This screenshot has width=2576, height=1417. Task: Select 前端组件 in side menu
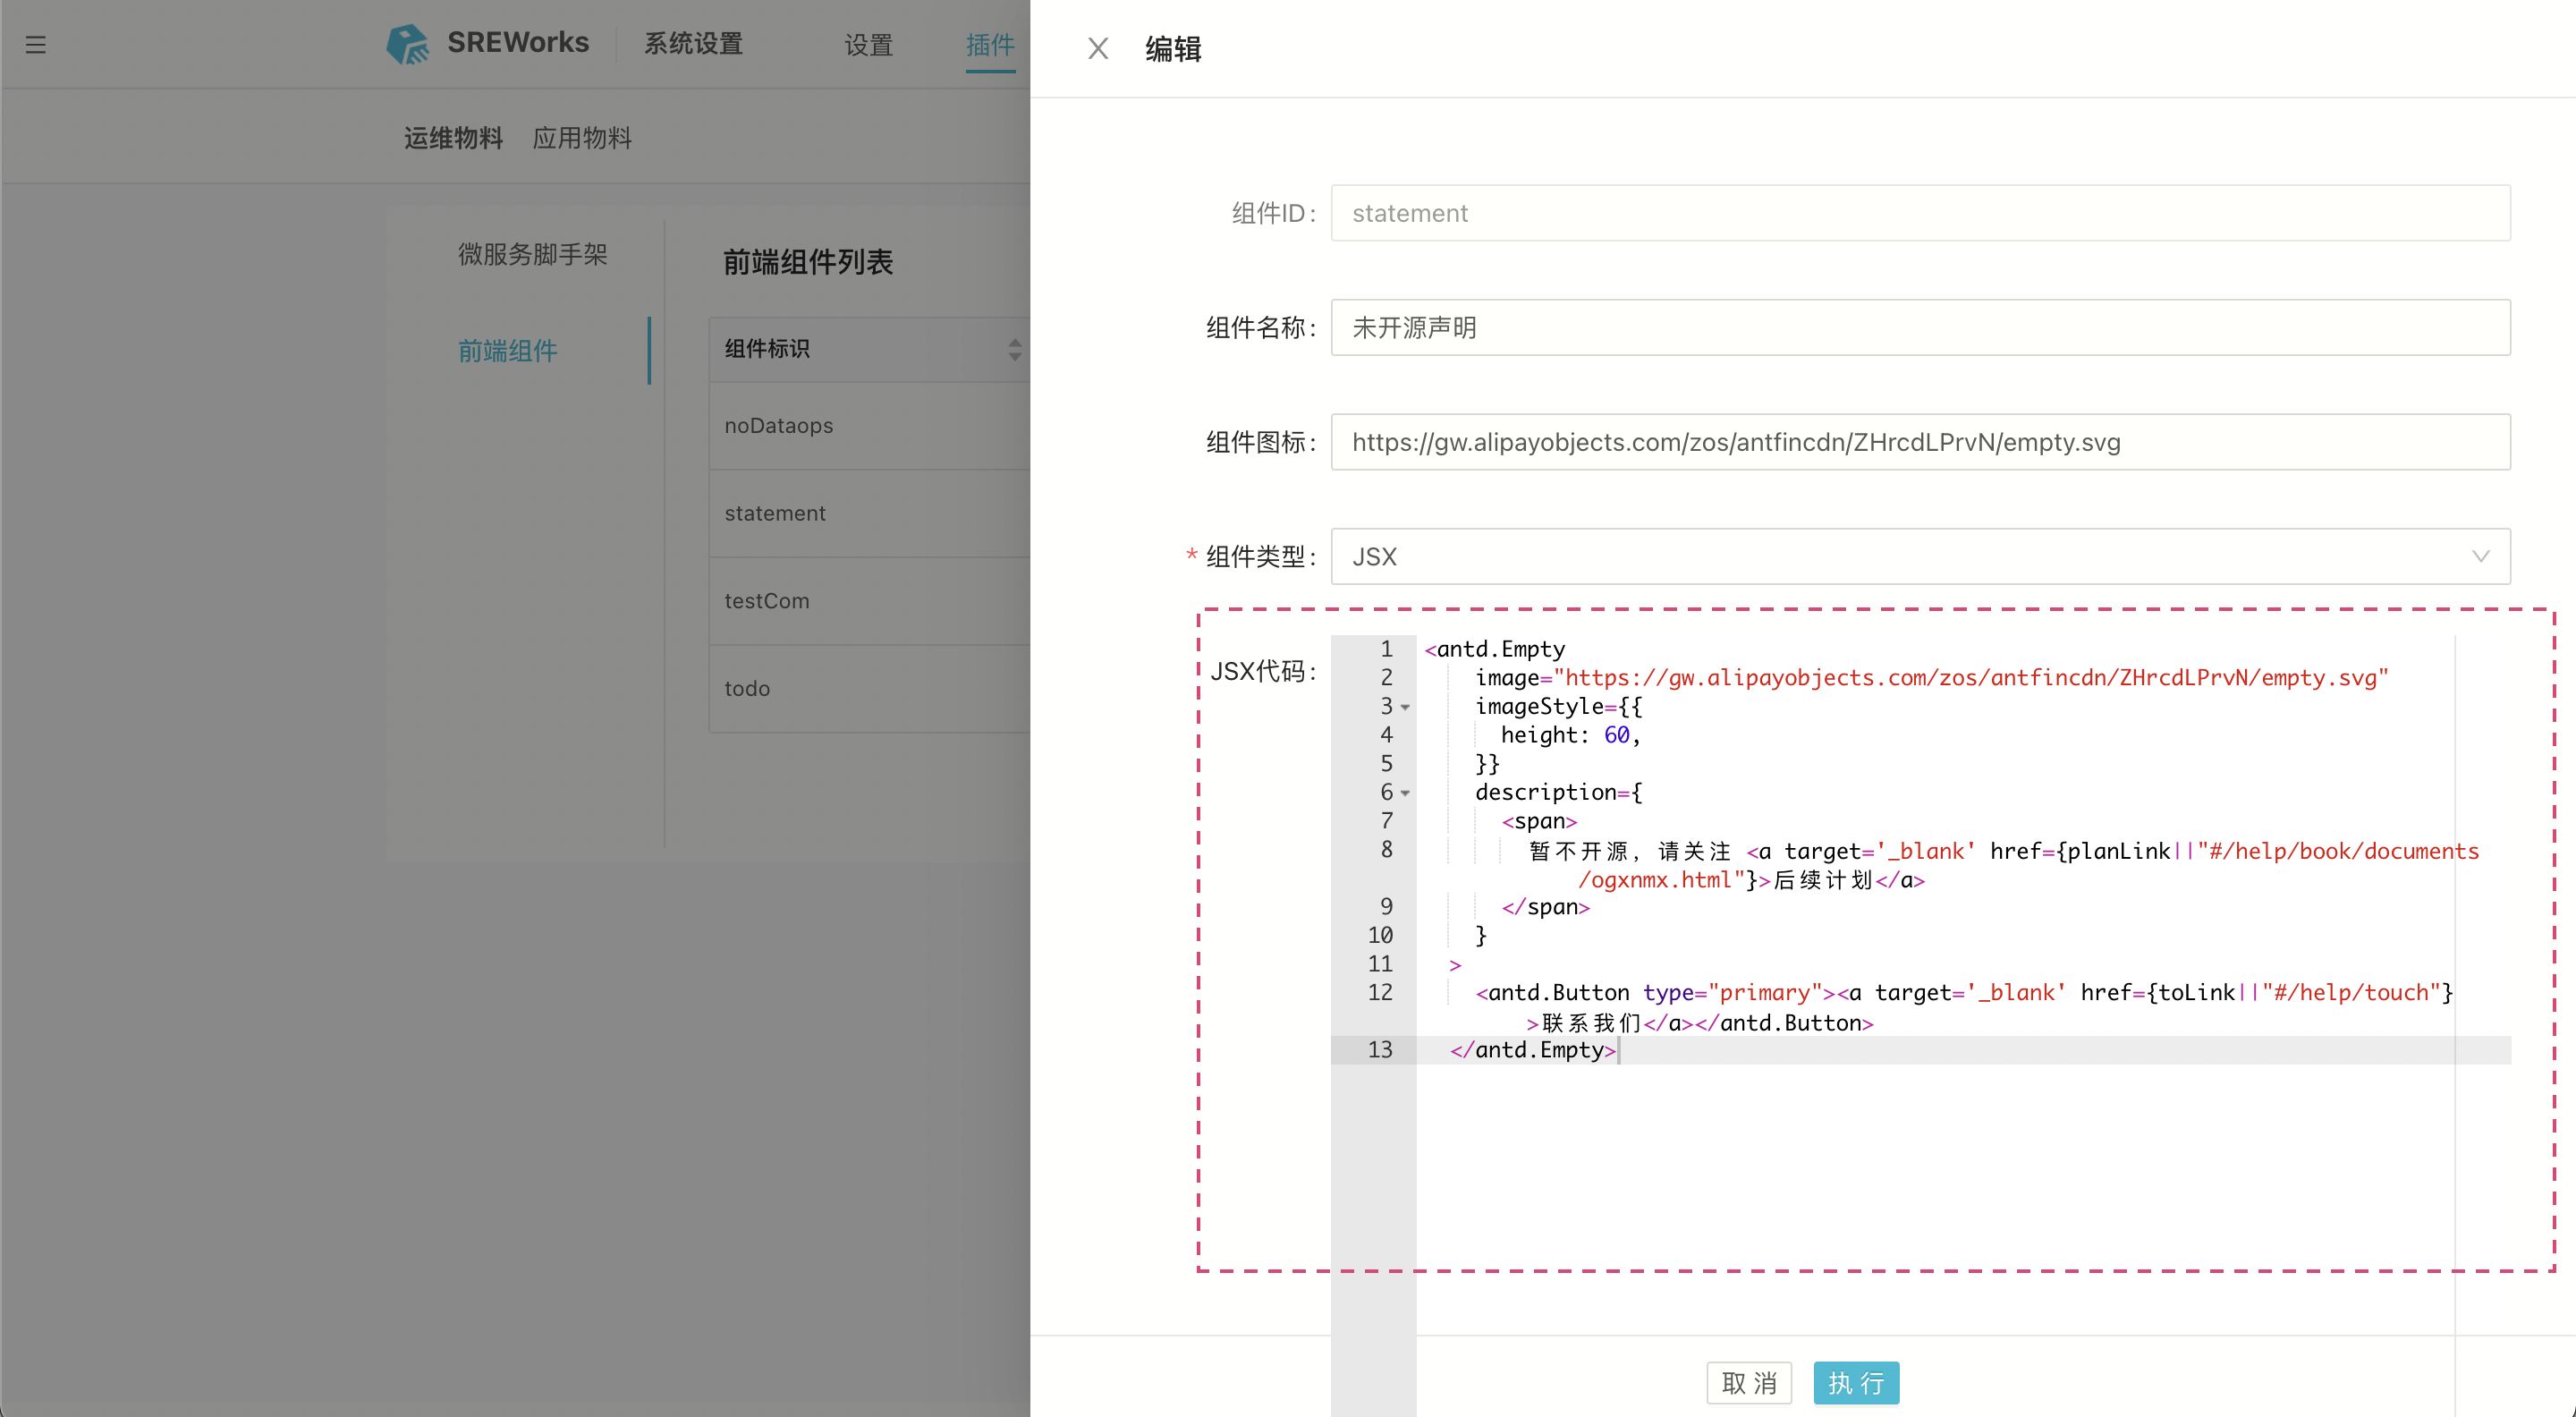(x=508, y=351)
